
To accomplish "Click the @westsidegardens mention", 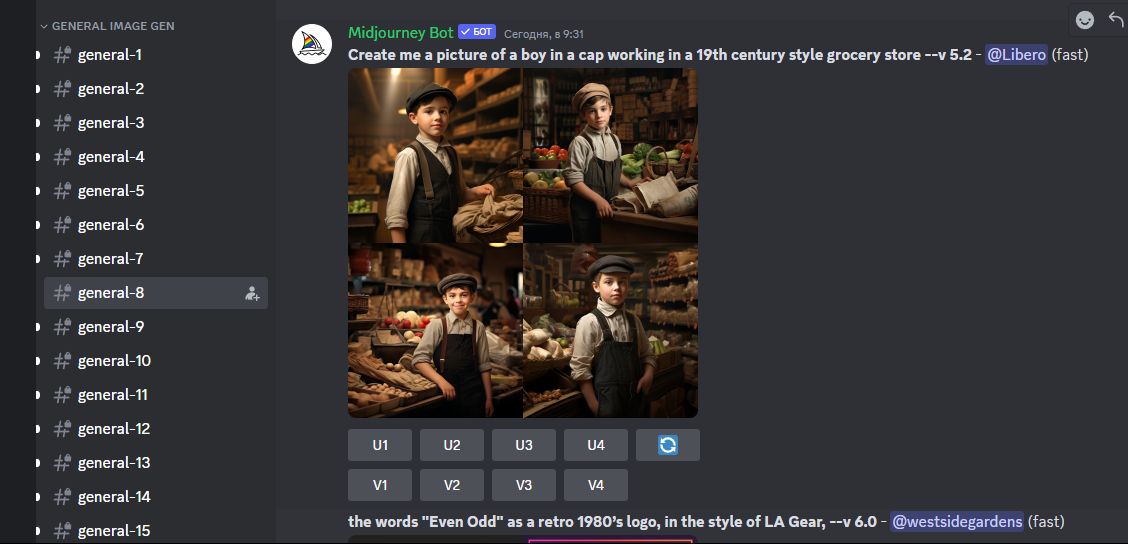I will point(957,521).
